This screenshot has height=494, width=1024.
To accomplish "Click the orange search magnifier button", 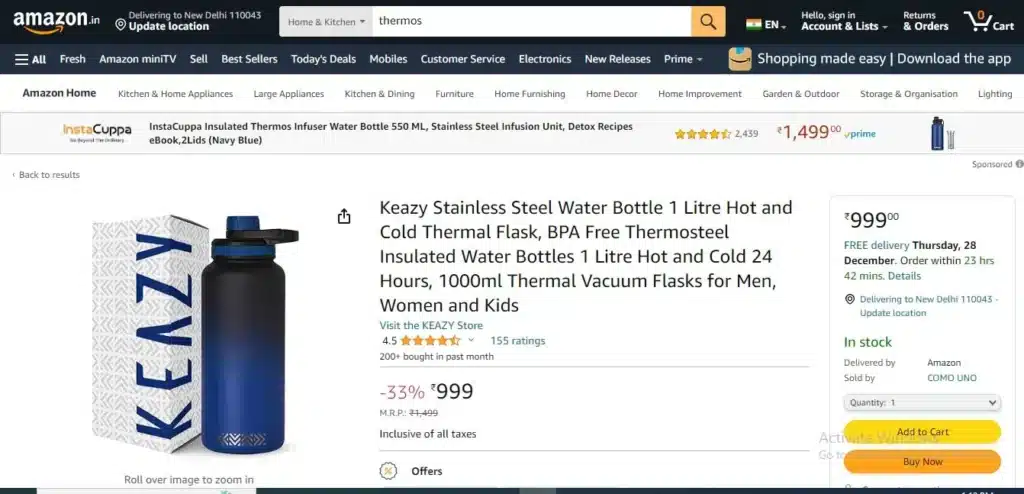I will pyautogui.click(x=708, y=22).
